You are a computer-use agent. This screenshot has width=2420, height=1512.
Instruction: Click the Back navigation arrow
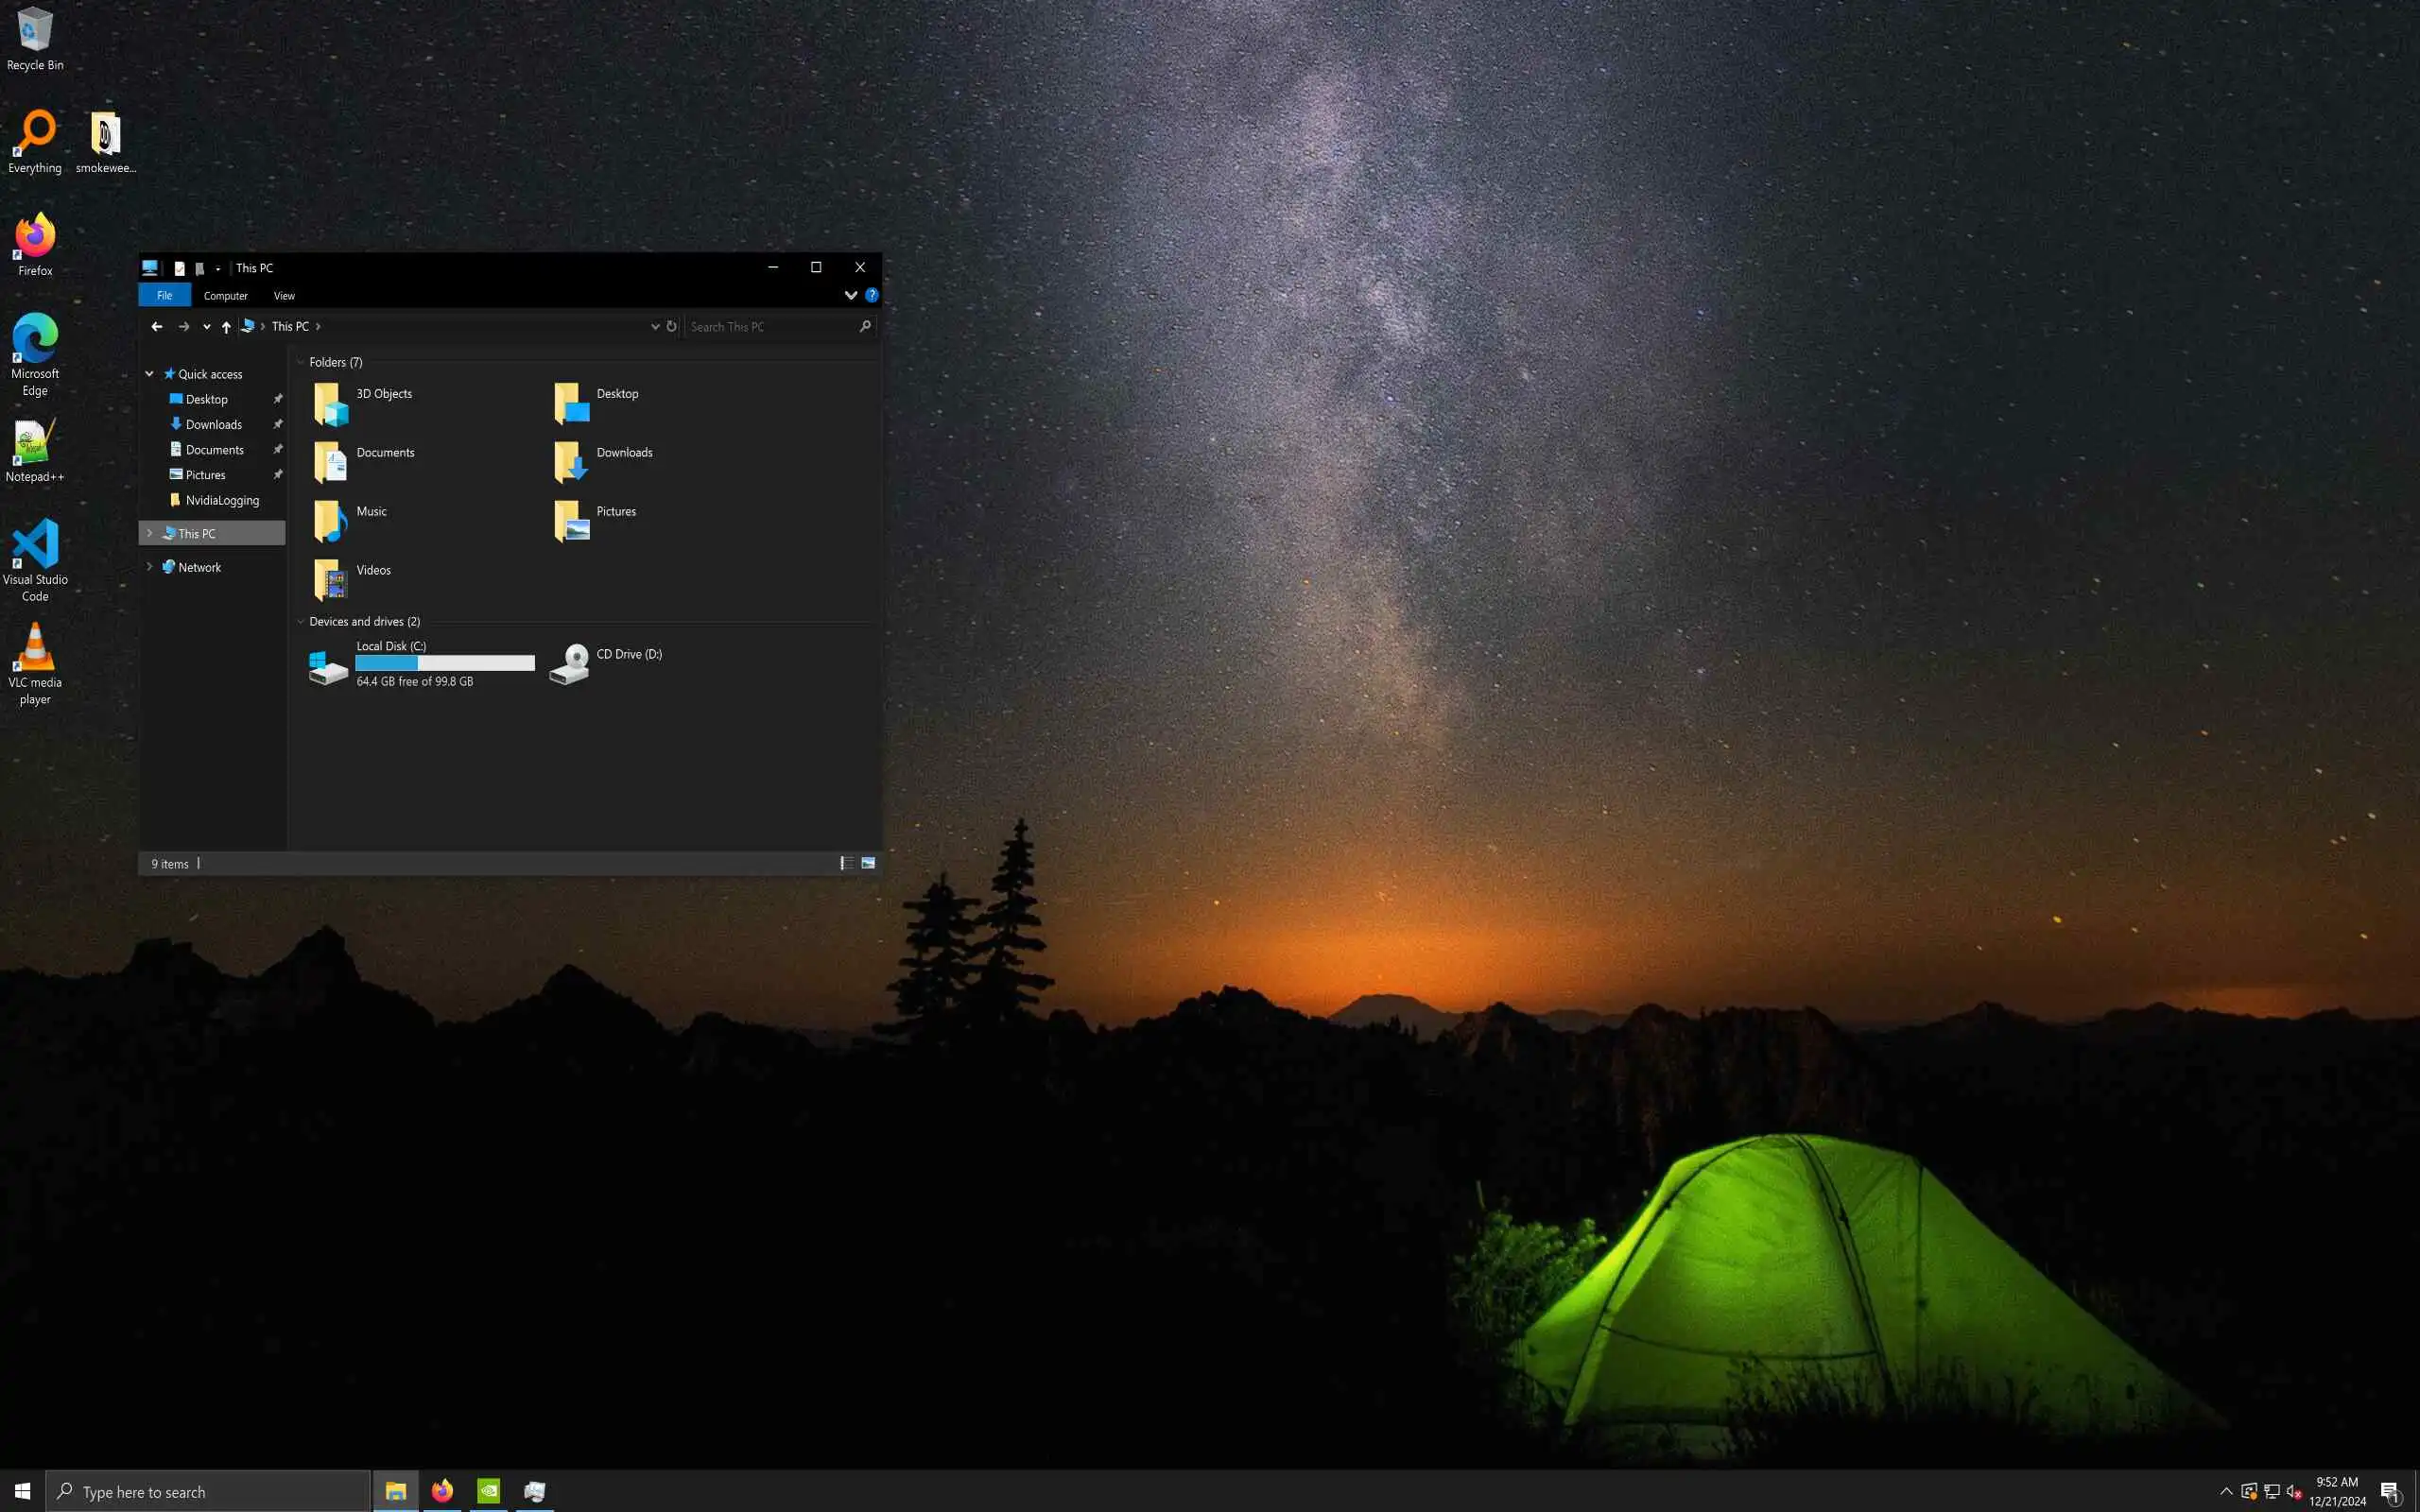pos(157,326)
